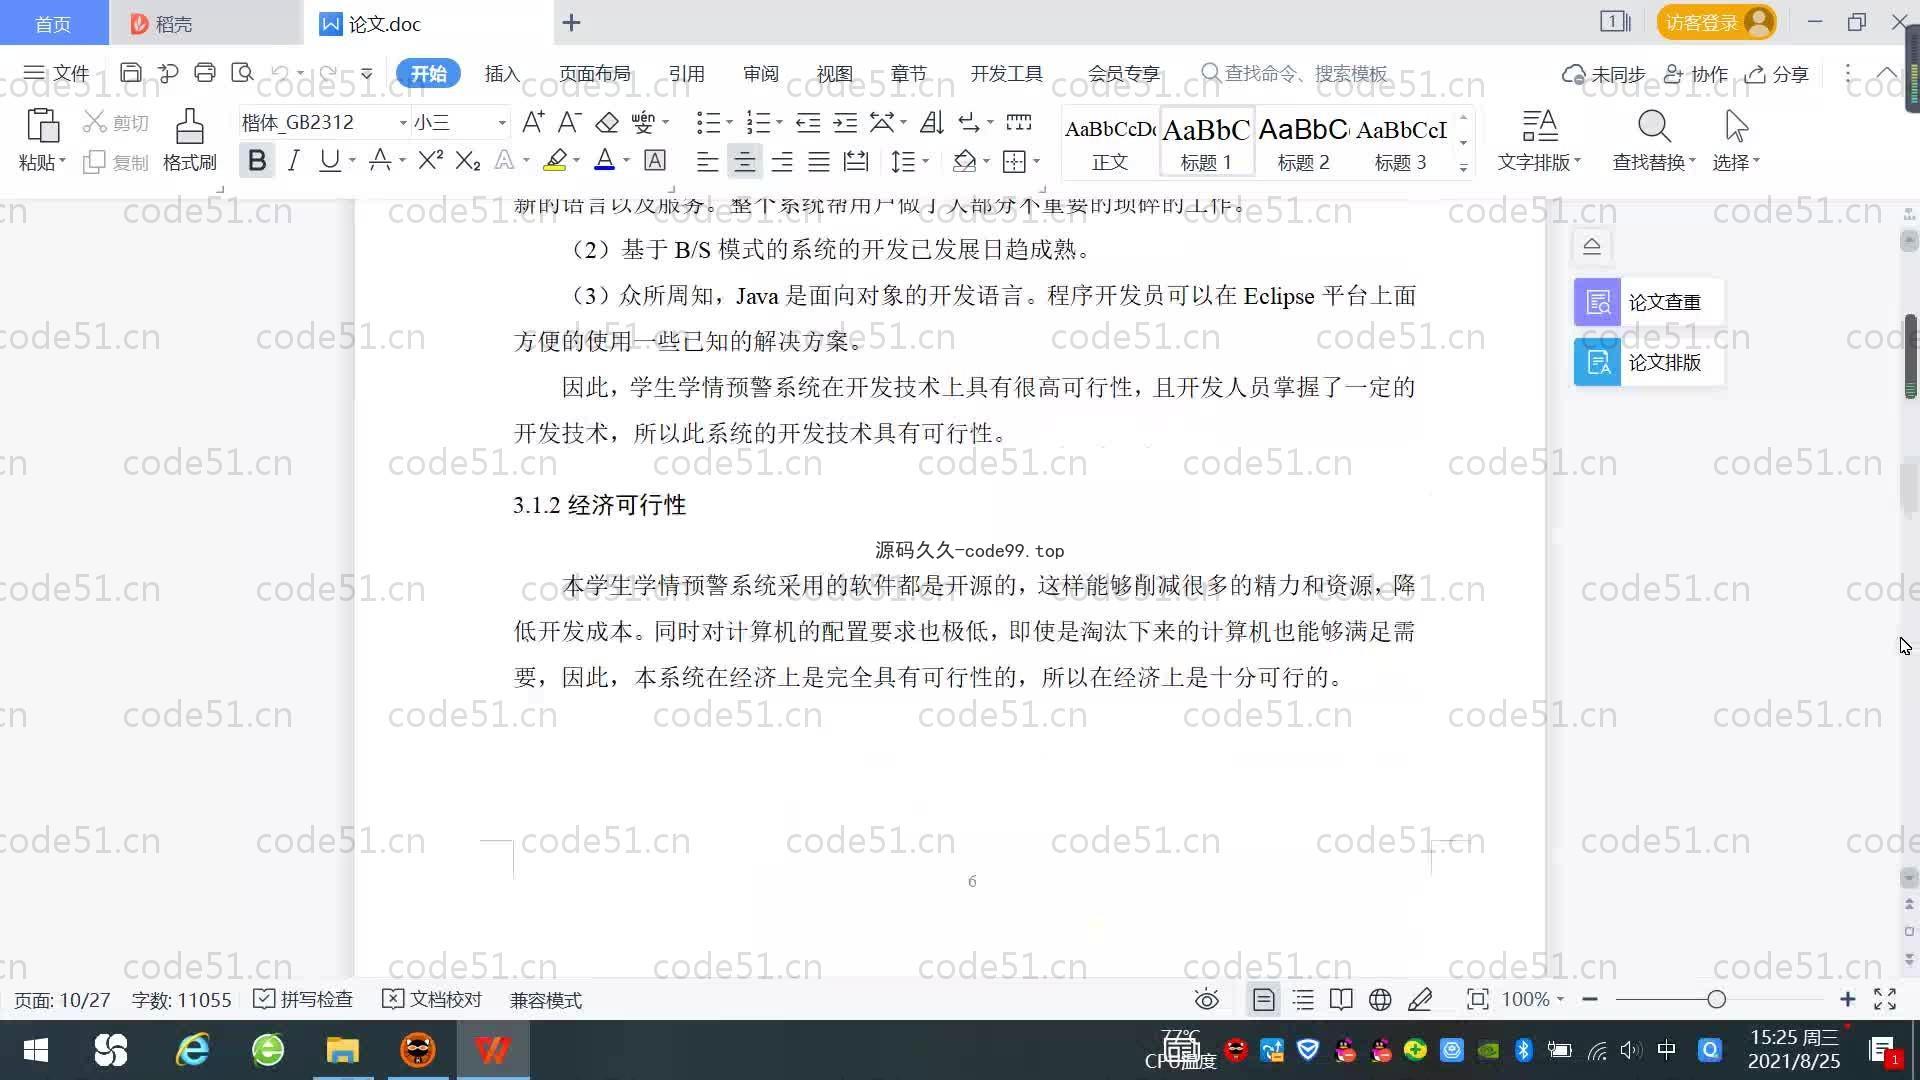Click the Print icon in quick toolbar

[x=205, y=73]
